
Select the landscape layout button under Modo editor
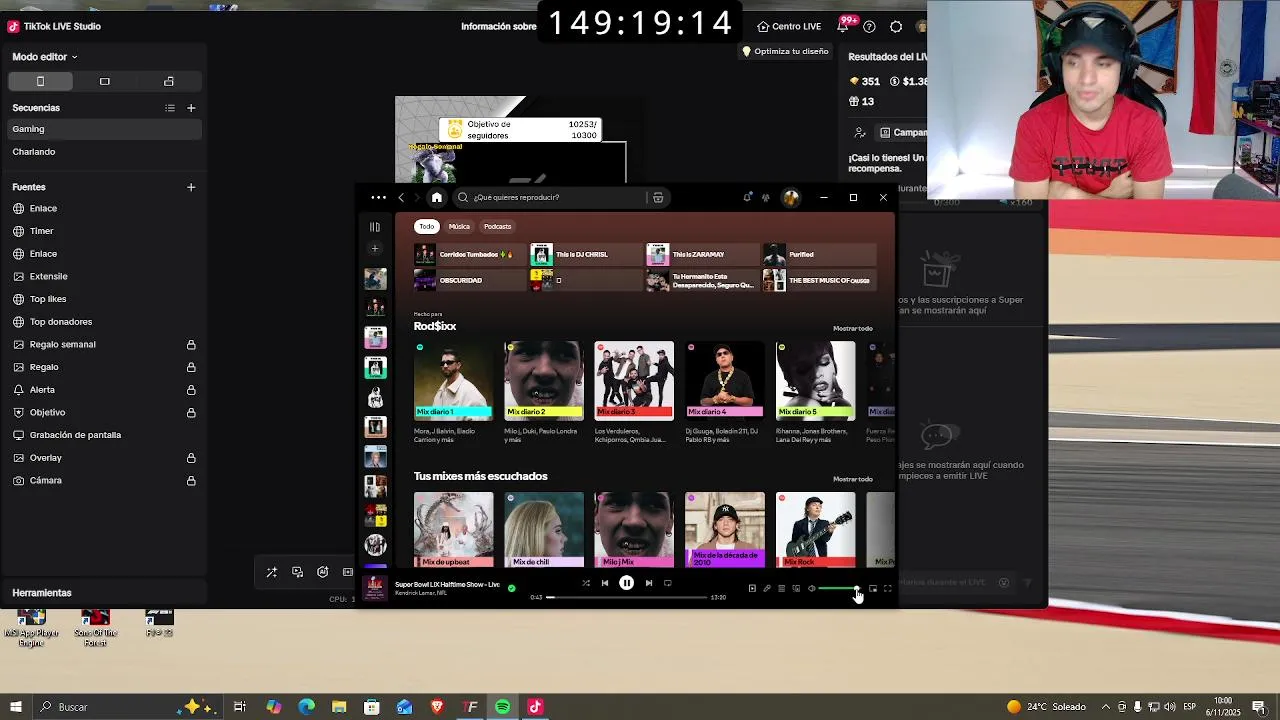click(x=104, y=81)
